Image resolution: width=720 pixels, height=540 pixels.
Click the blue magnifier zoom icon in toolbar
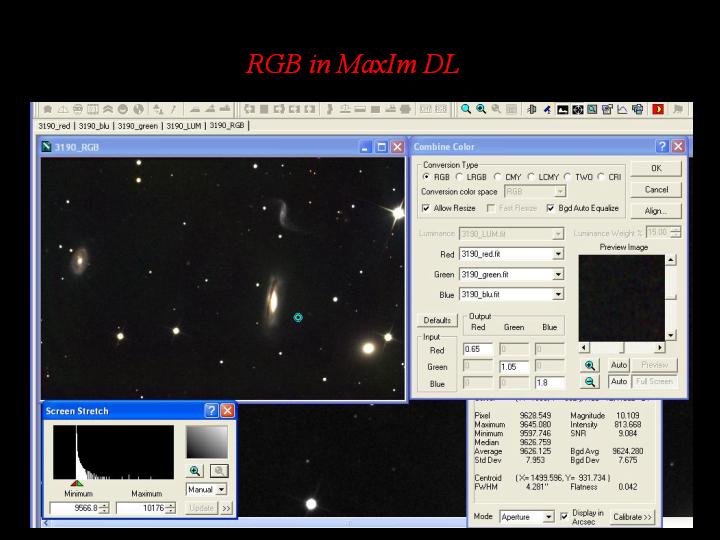tap(466, 109)
